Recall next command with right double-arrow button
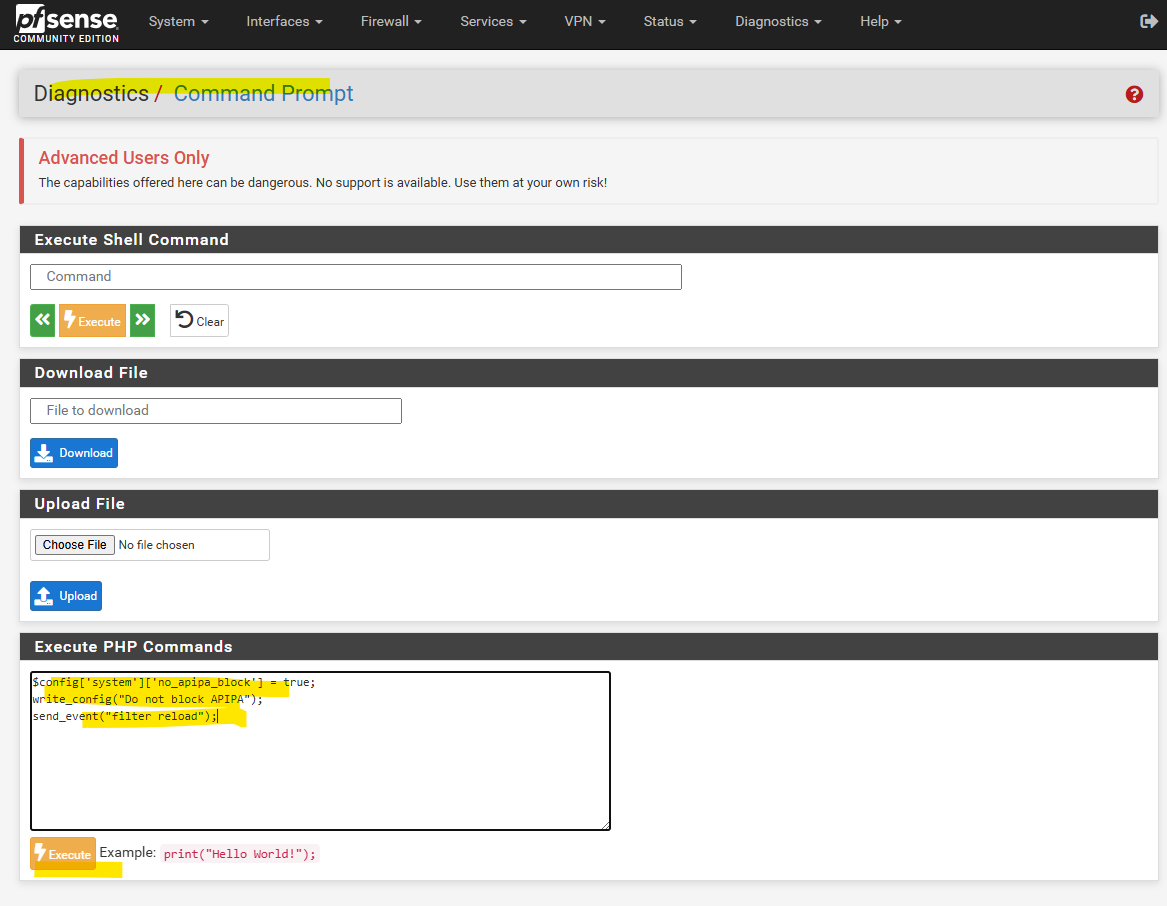This screenshot has height=906, width=1167. pyautogui.click(x=143, y=320)
